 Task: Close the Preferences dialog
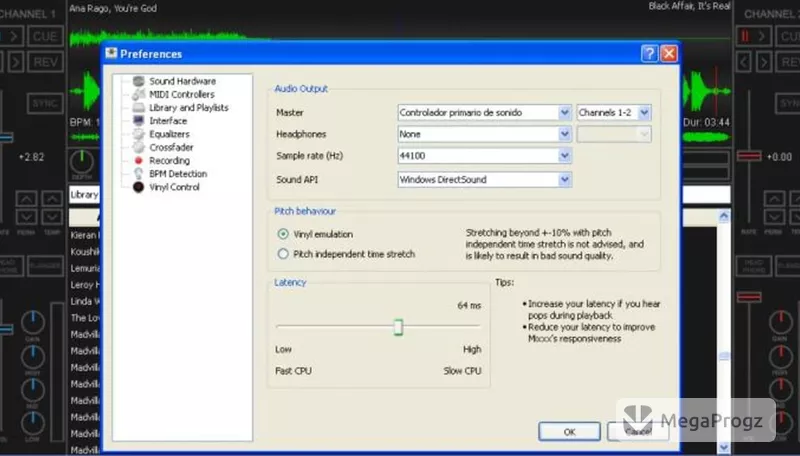669,54
